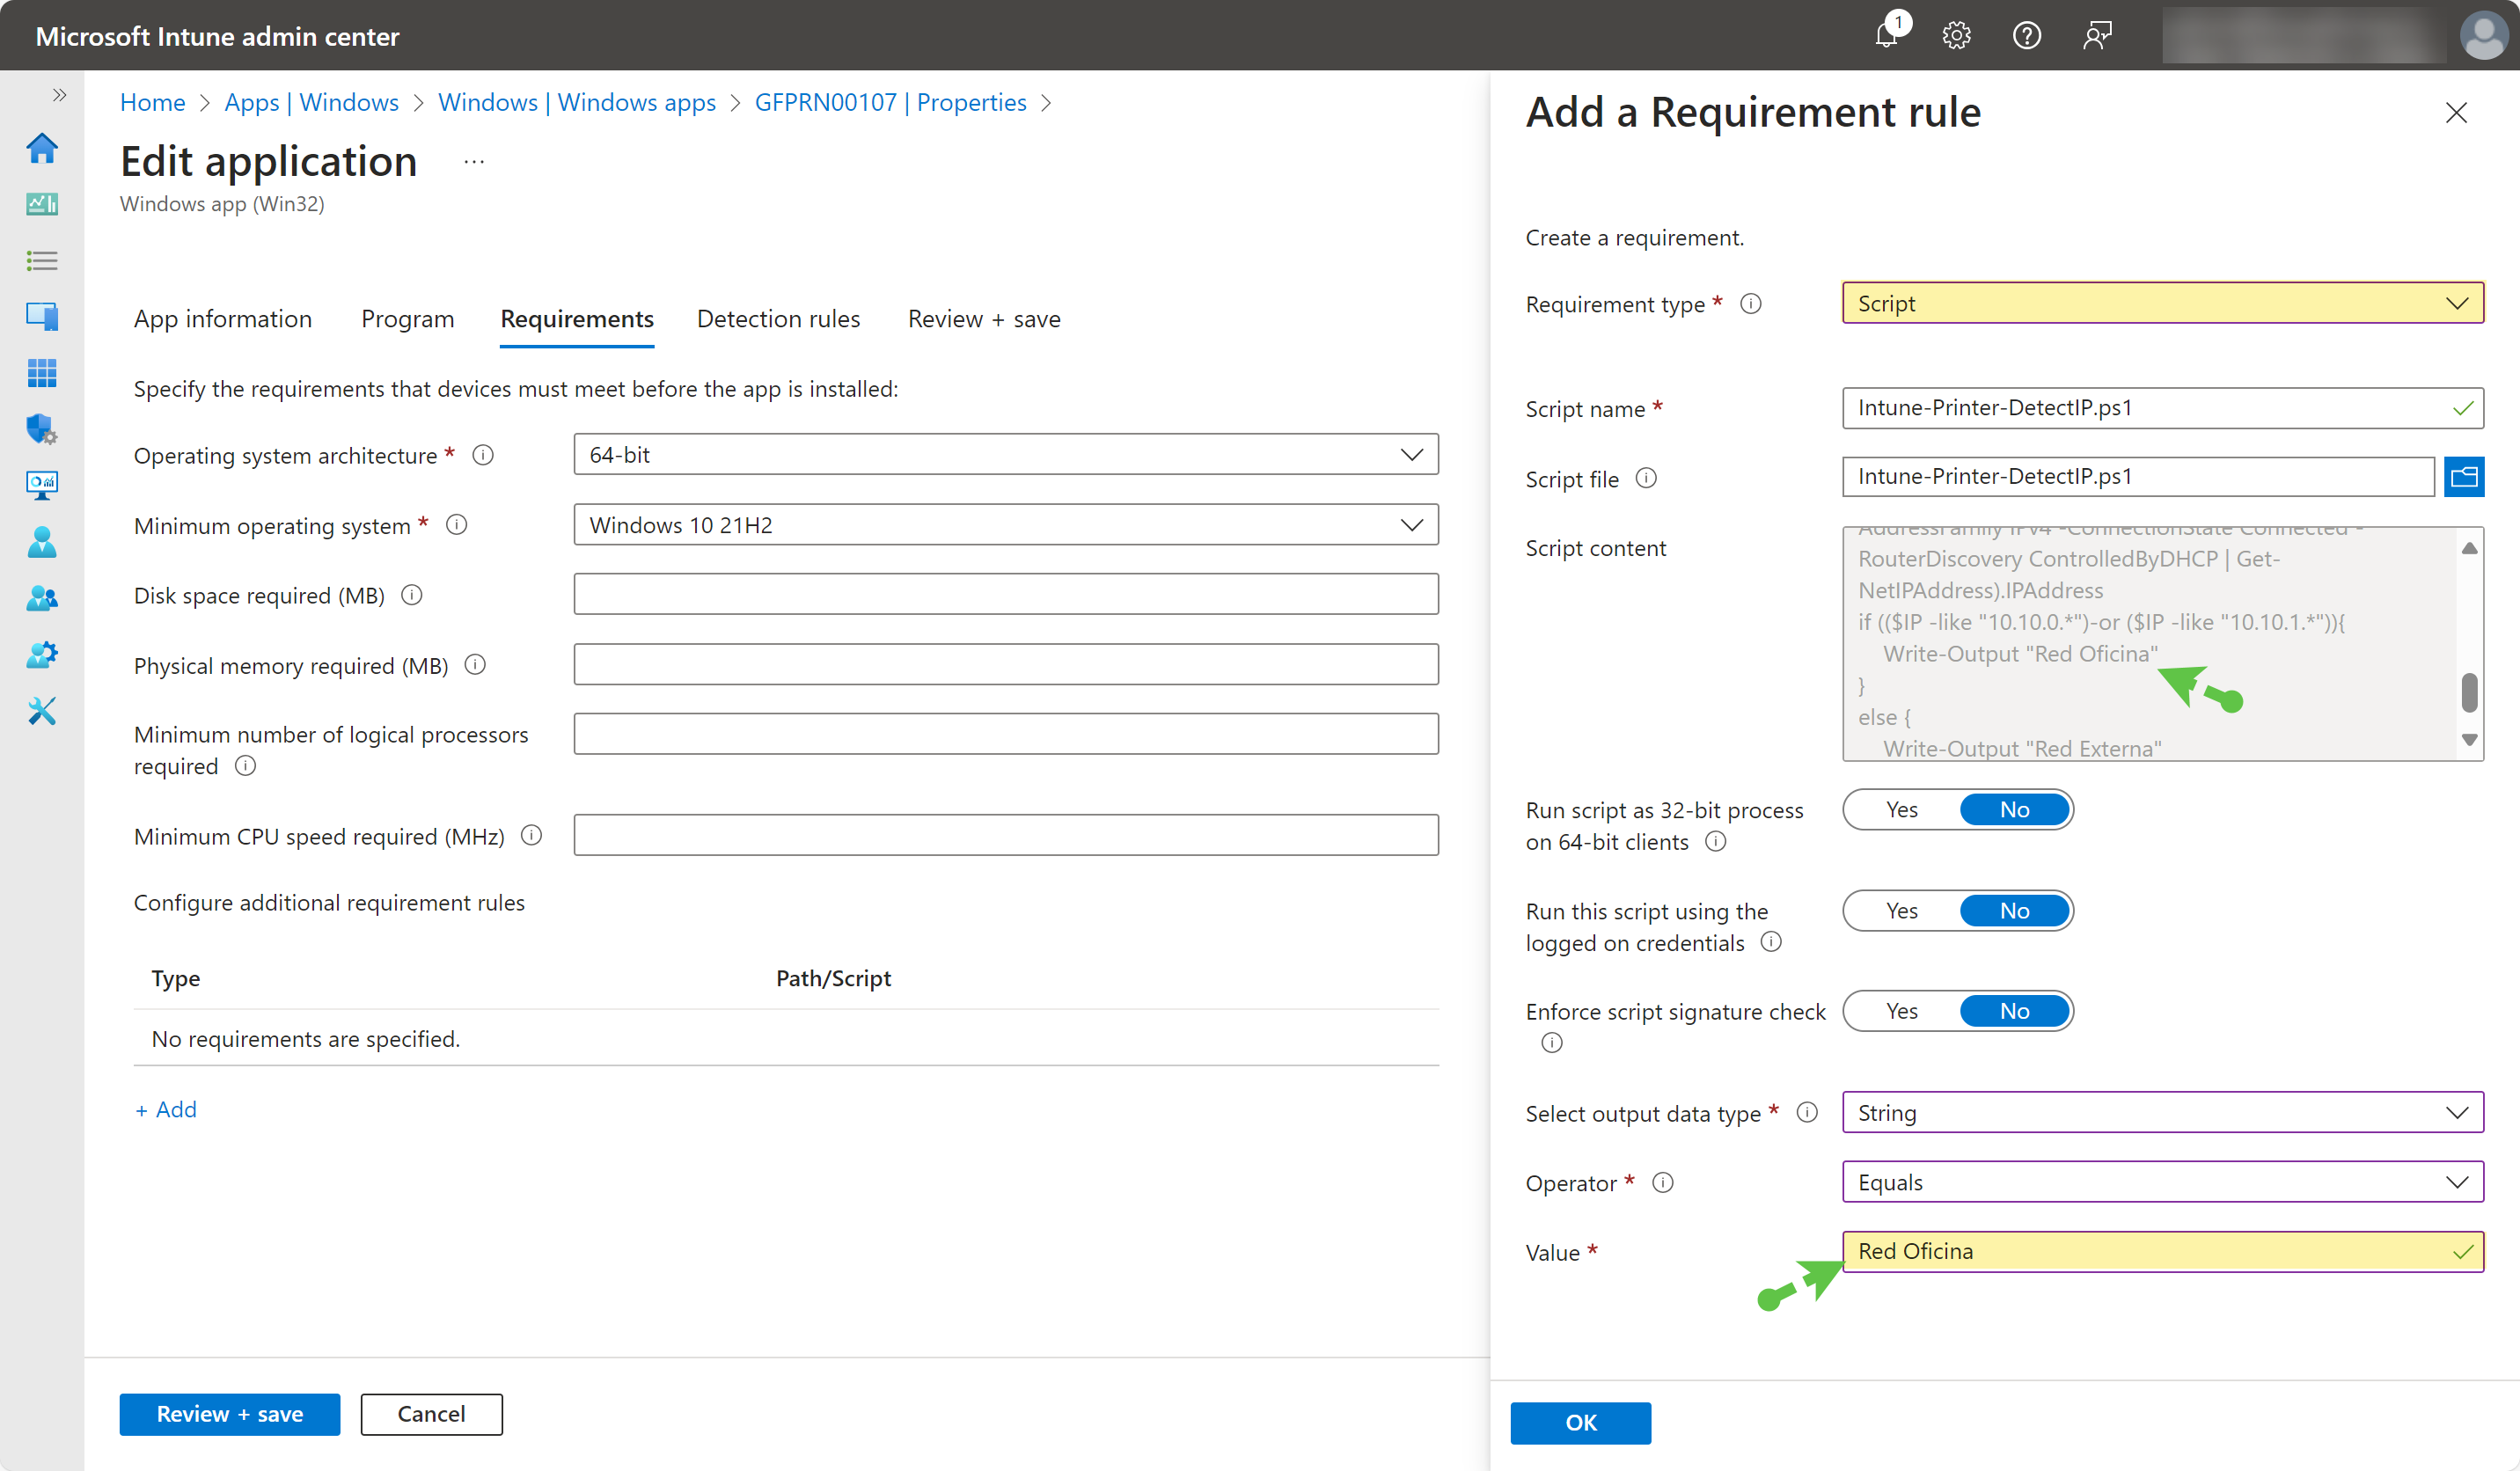Image resolution: width=2520 pixels, height=1471 pixels.
Task: Set script signature check to Yes
Action: pyautogui.click(x=1901, y=1011)
